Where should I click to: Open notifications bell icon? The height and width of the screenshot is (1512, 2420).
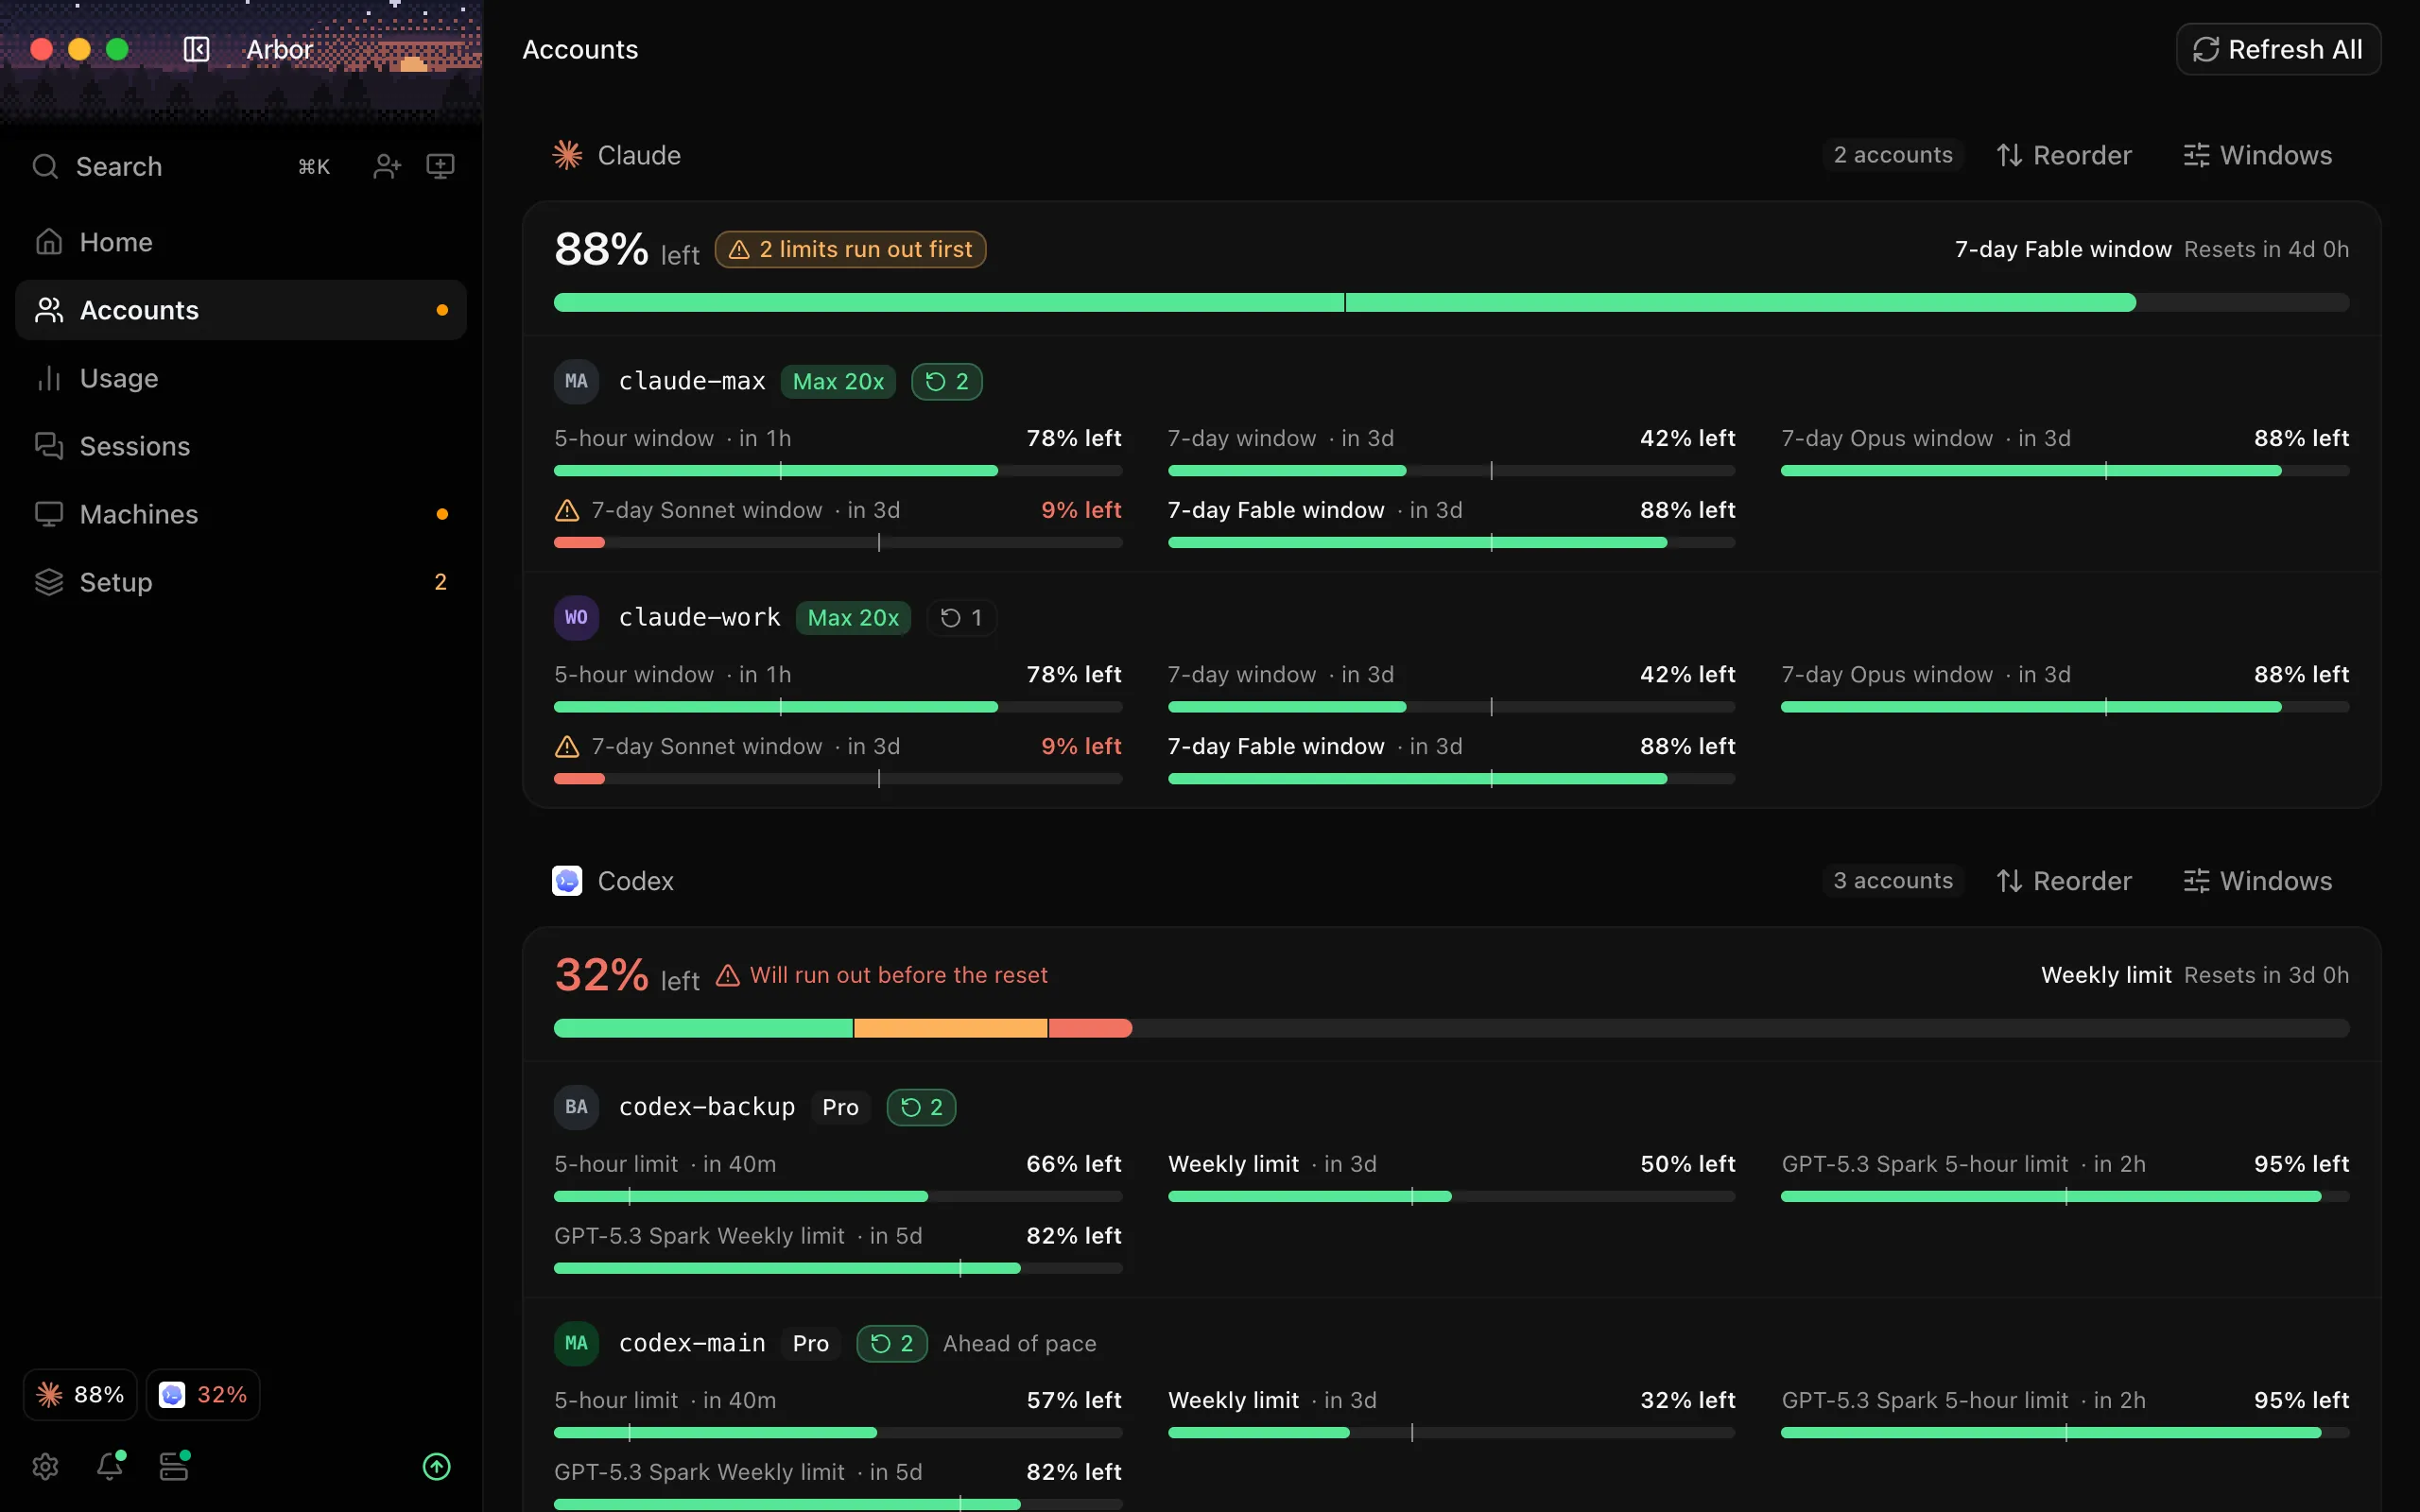pos(109,1467)
